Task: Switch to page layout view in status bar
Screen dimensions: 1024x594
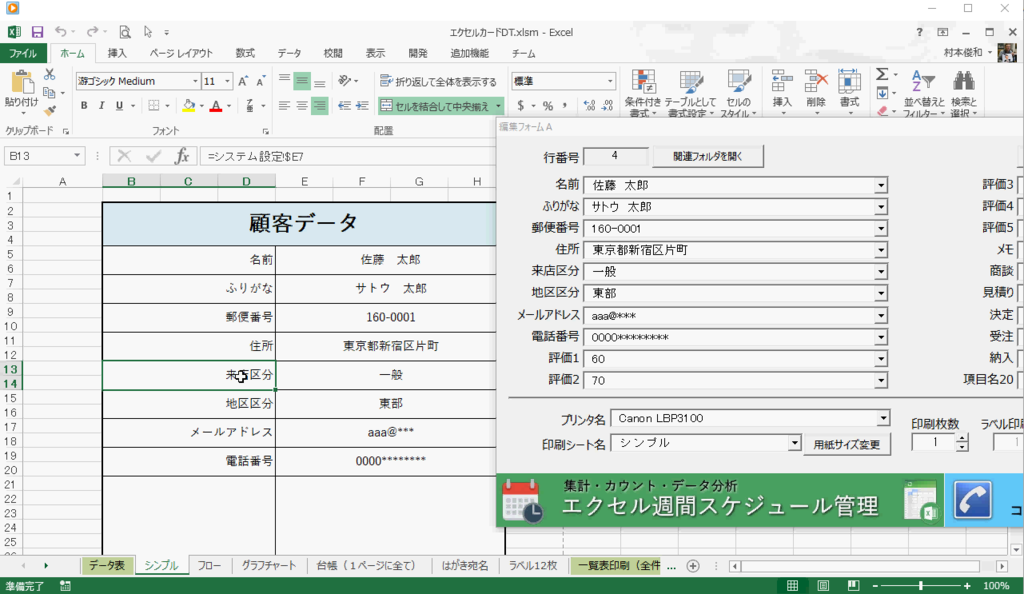Action: click(823, 586)
